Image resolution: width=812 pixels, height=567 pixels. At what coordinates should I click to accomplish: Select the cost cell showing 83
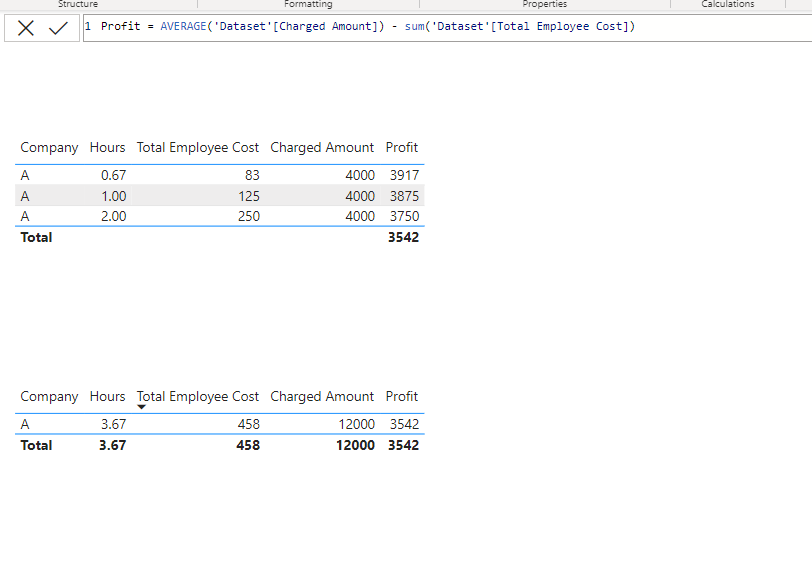point(252,176)
